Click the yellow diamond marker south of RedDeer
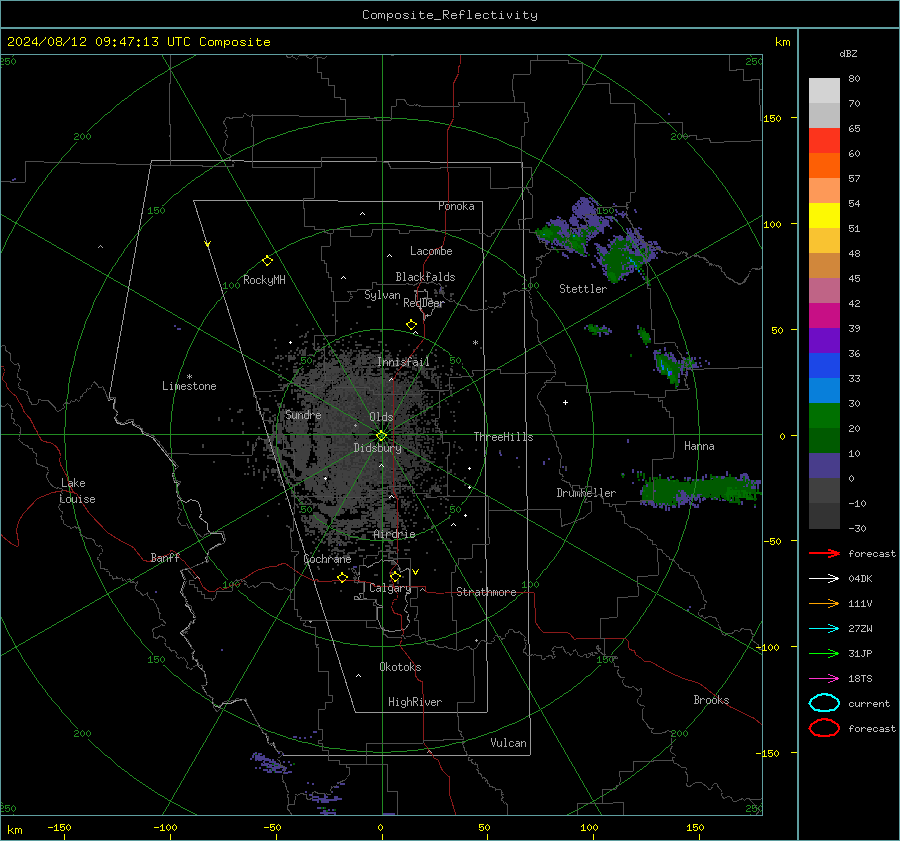Image resolution: width=900 pixels, height=841 pixels. click(412, 325)
